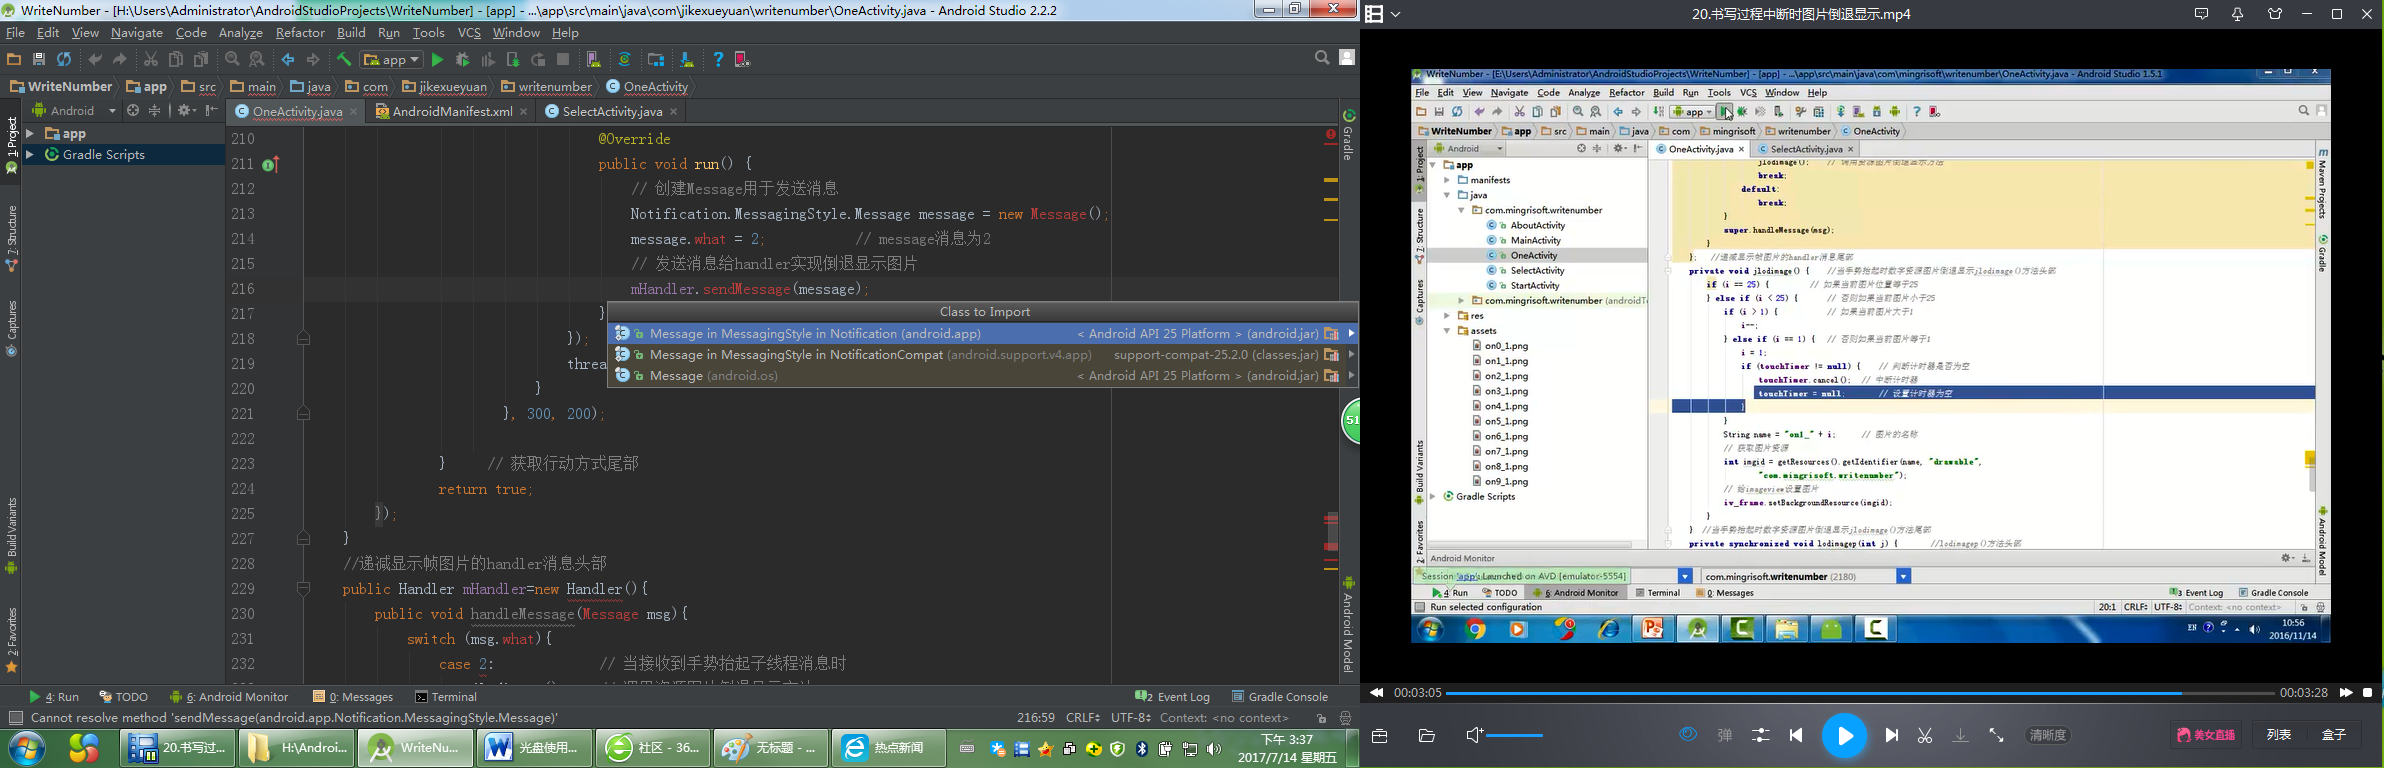Click the Cut scissors in Android Studio toolbar
This screenshot has height=768, width=2384.
(x=151, y=60)
